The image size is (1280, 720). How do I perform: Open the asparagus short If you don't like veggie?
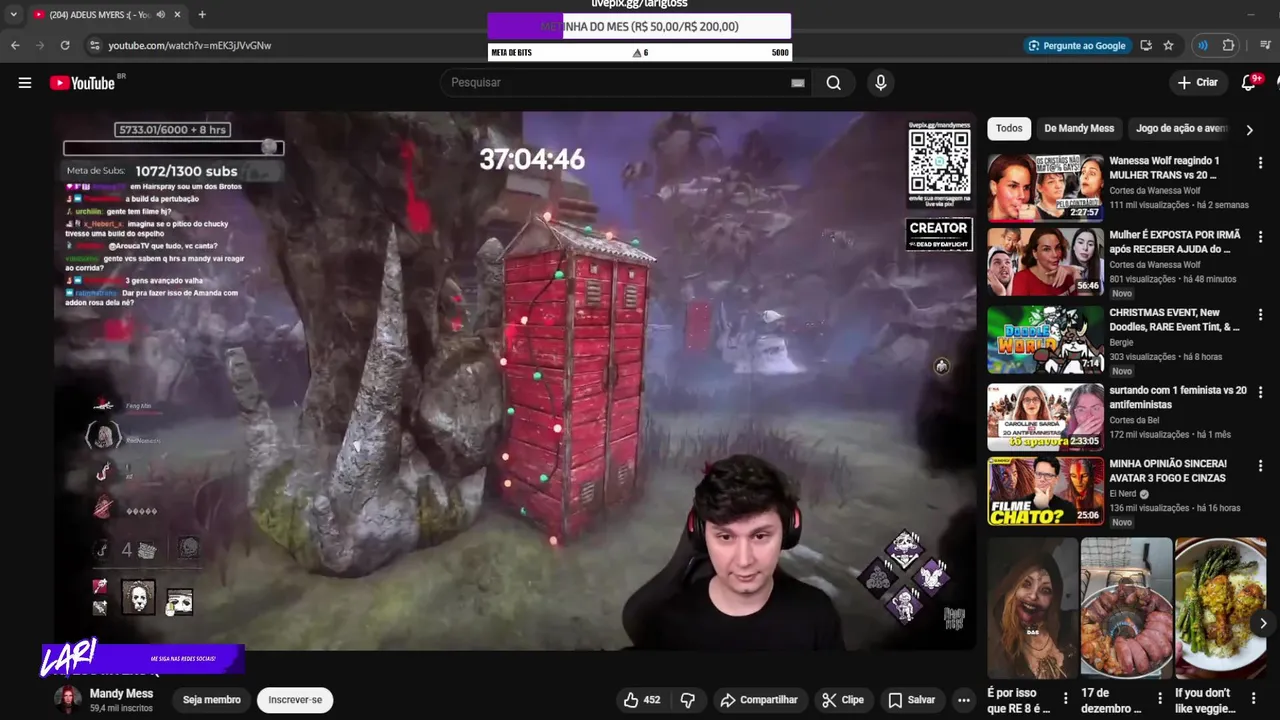[1220, 608]
